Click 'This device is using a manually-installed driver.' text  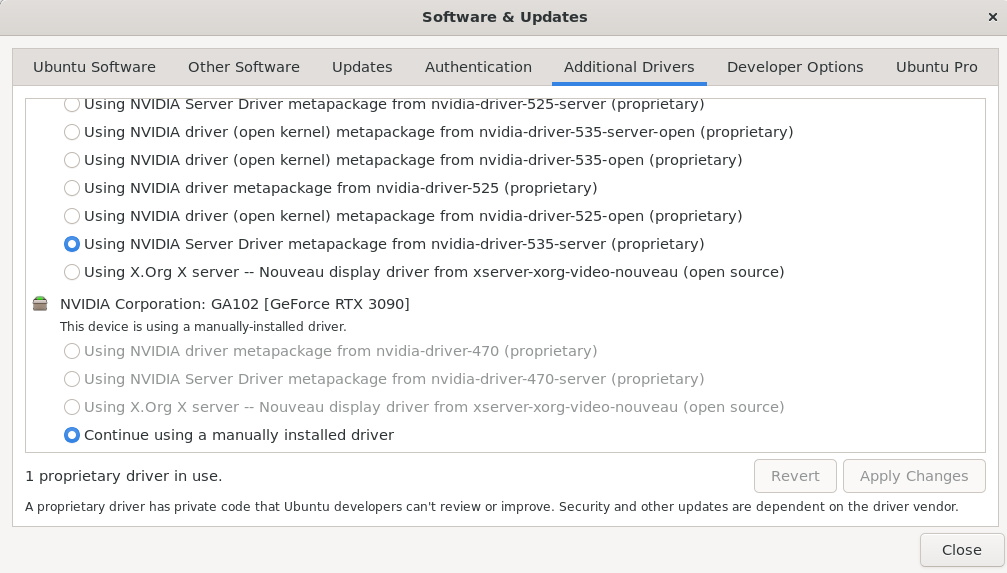pos(203,326)
